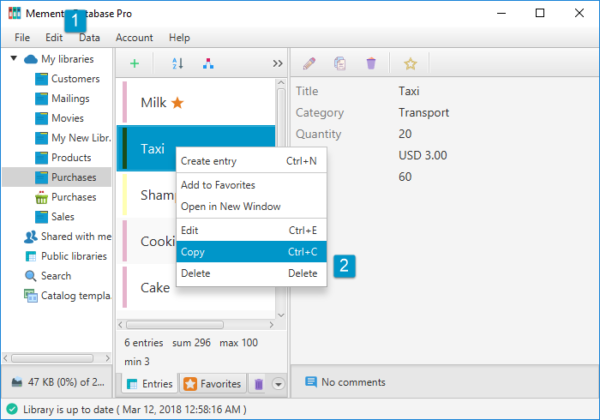Open Search in the sidebar
This screenshot has height=420, width=600.
[56, 276]
